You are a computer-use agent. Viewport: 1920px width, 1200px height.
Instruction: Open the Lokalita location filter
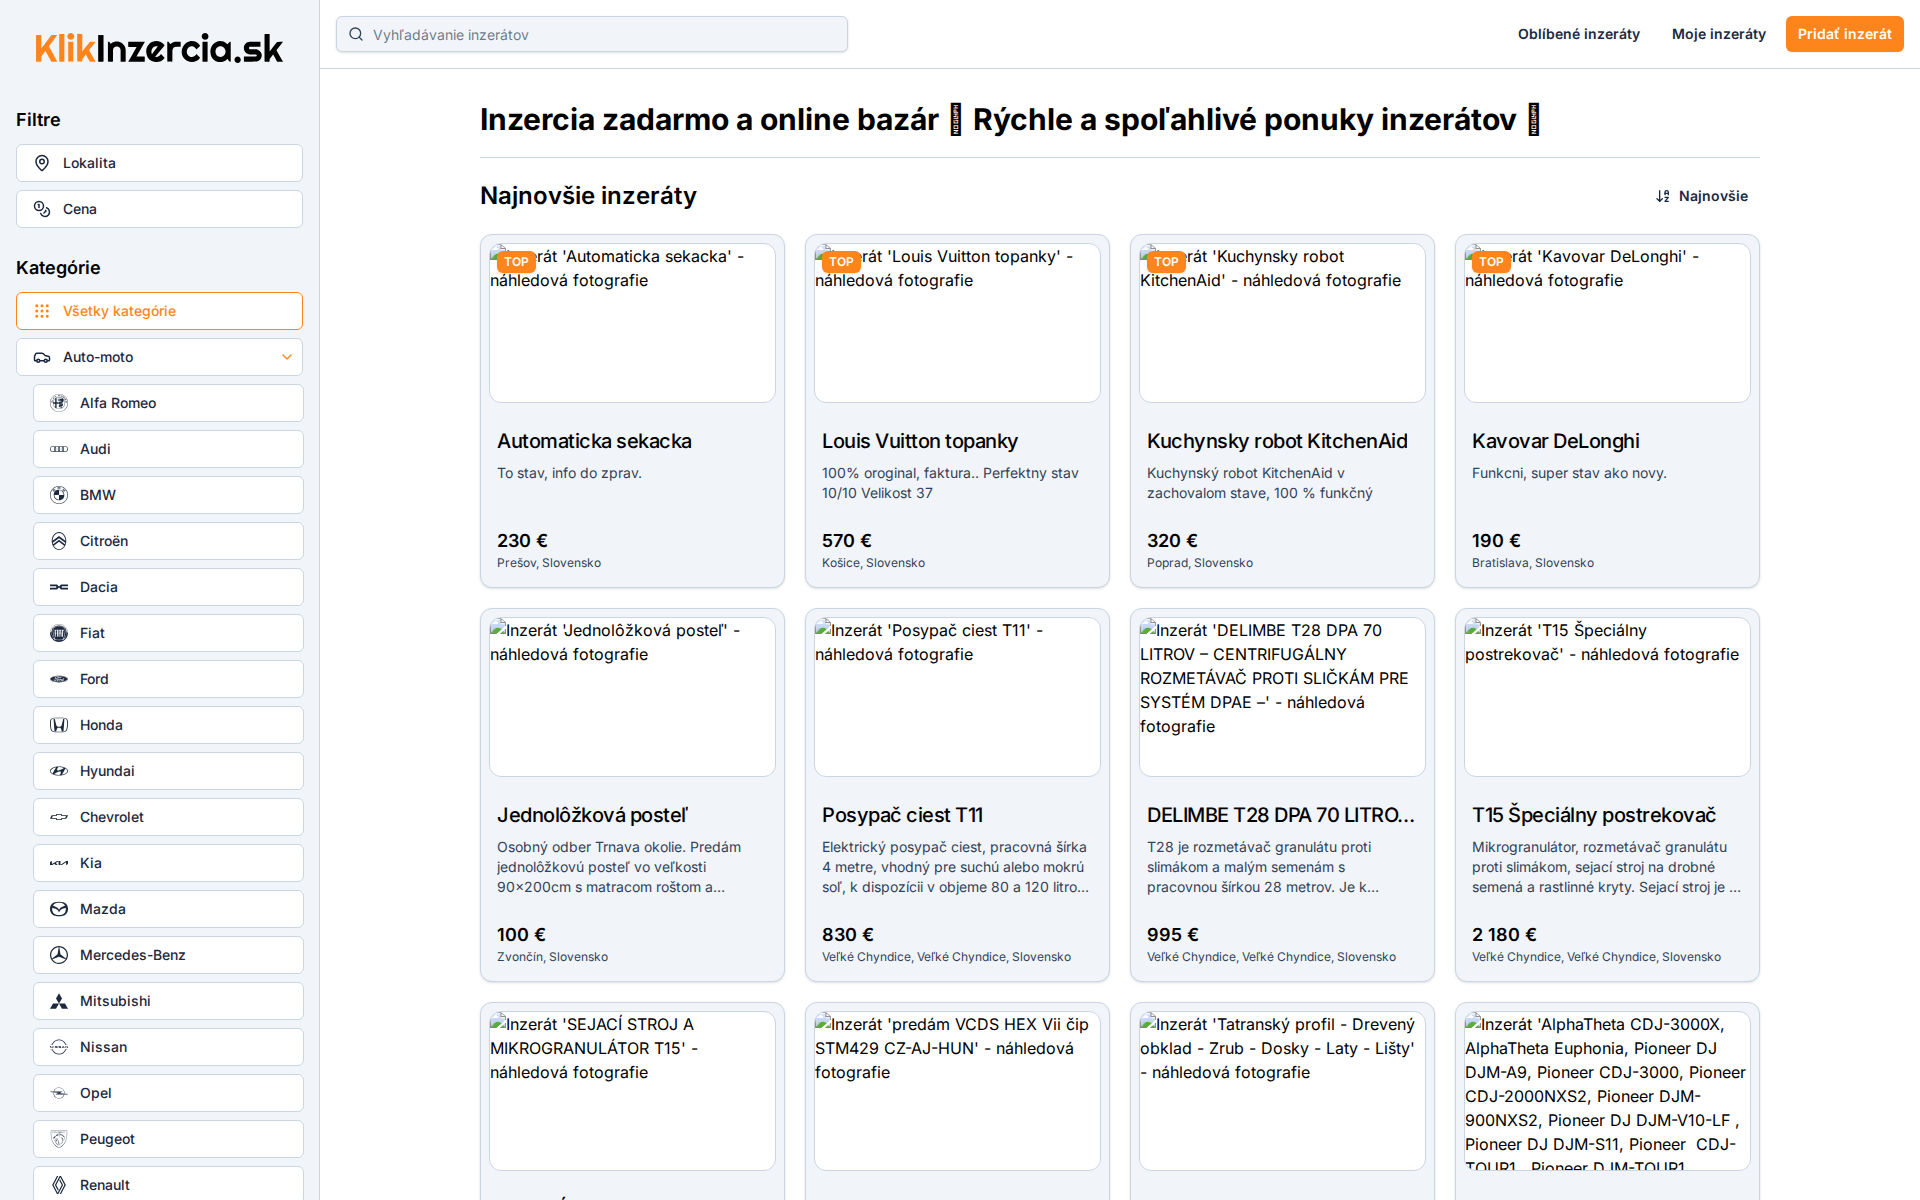(159, 163)
